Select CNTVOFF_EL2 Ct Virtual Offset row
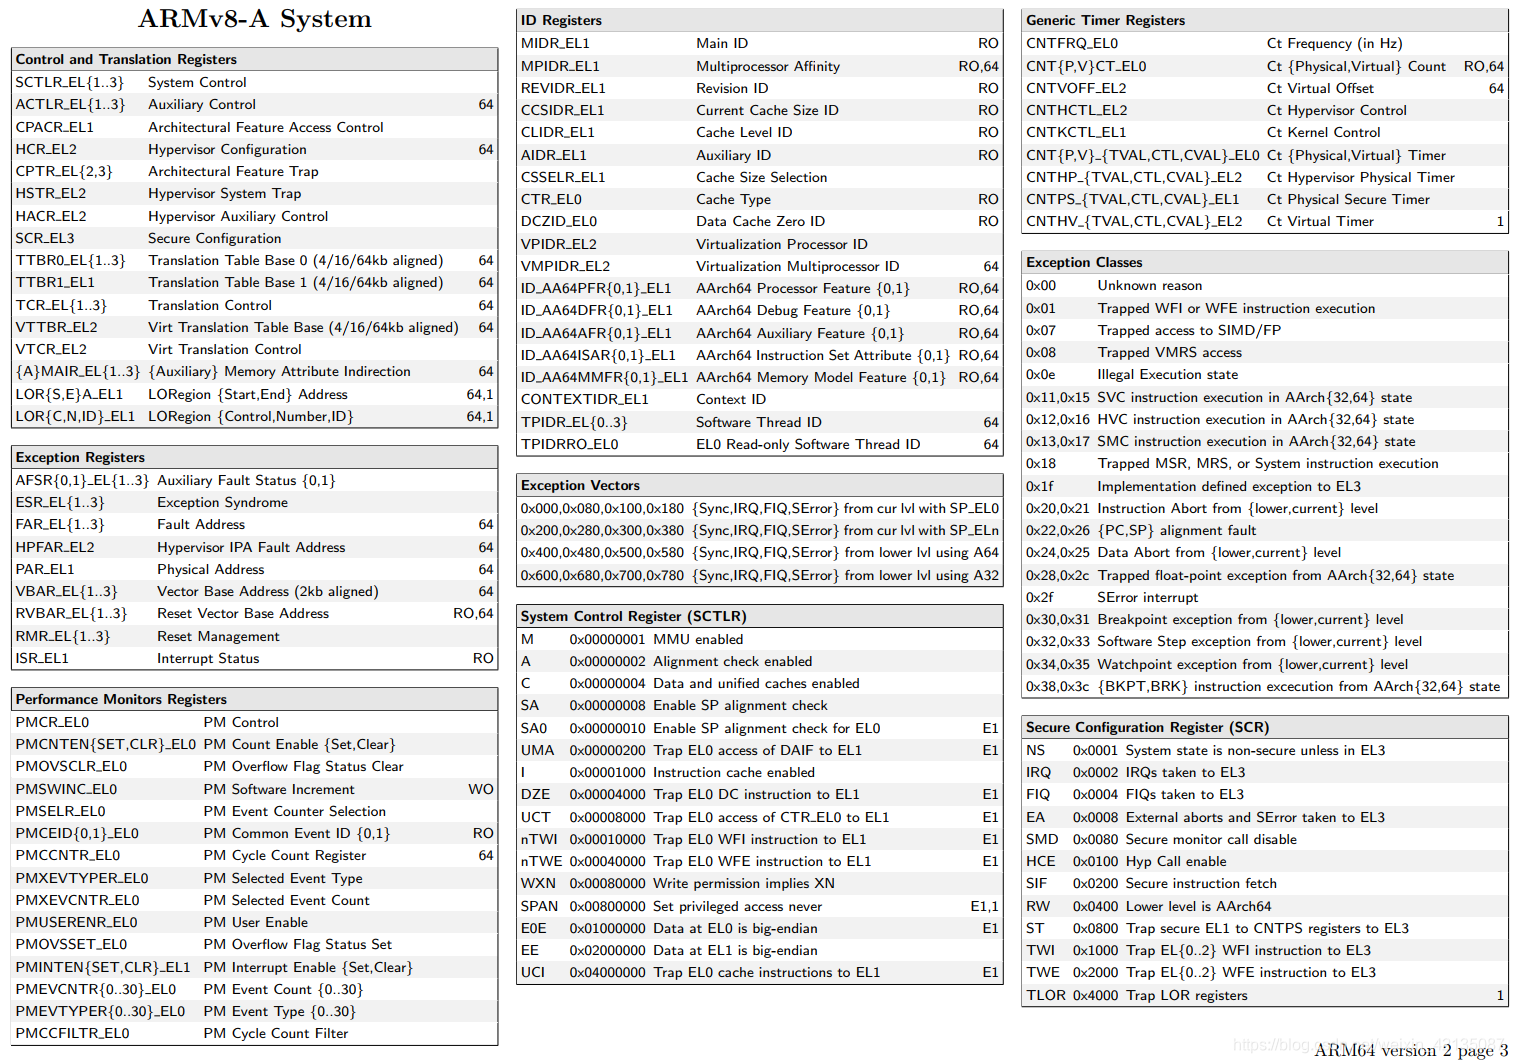This screenshot has width=1514, height=1063. point(1265,88)
